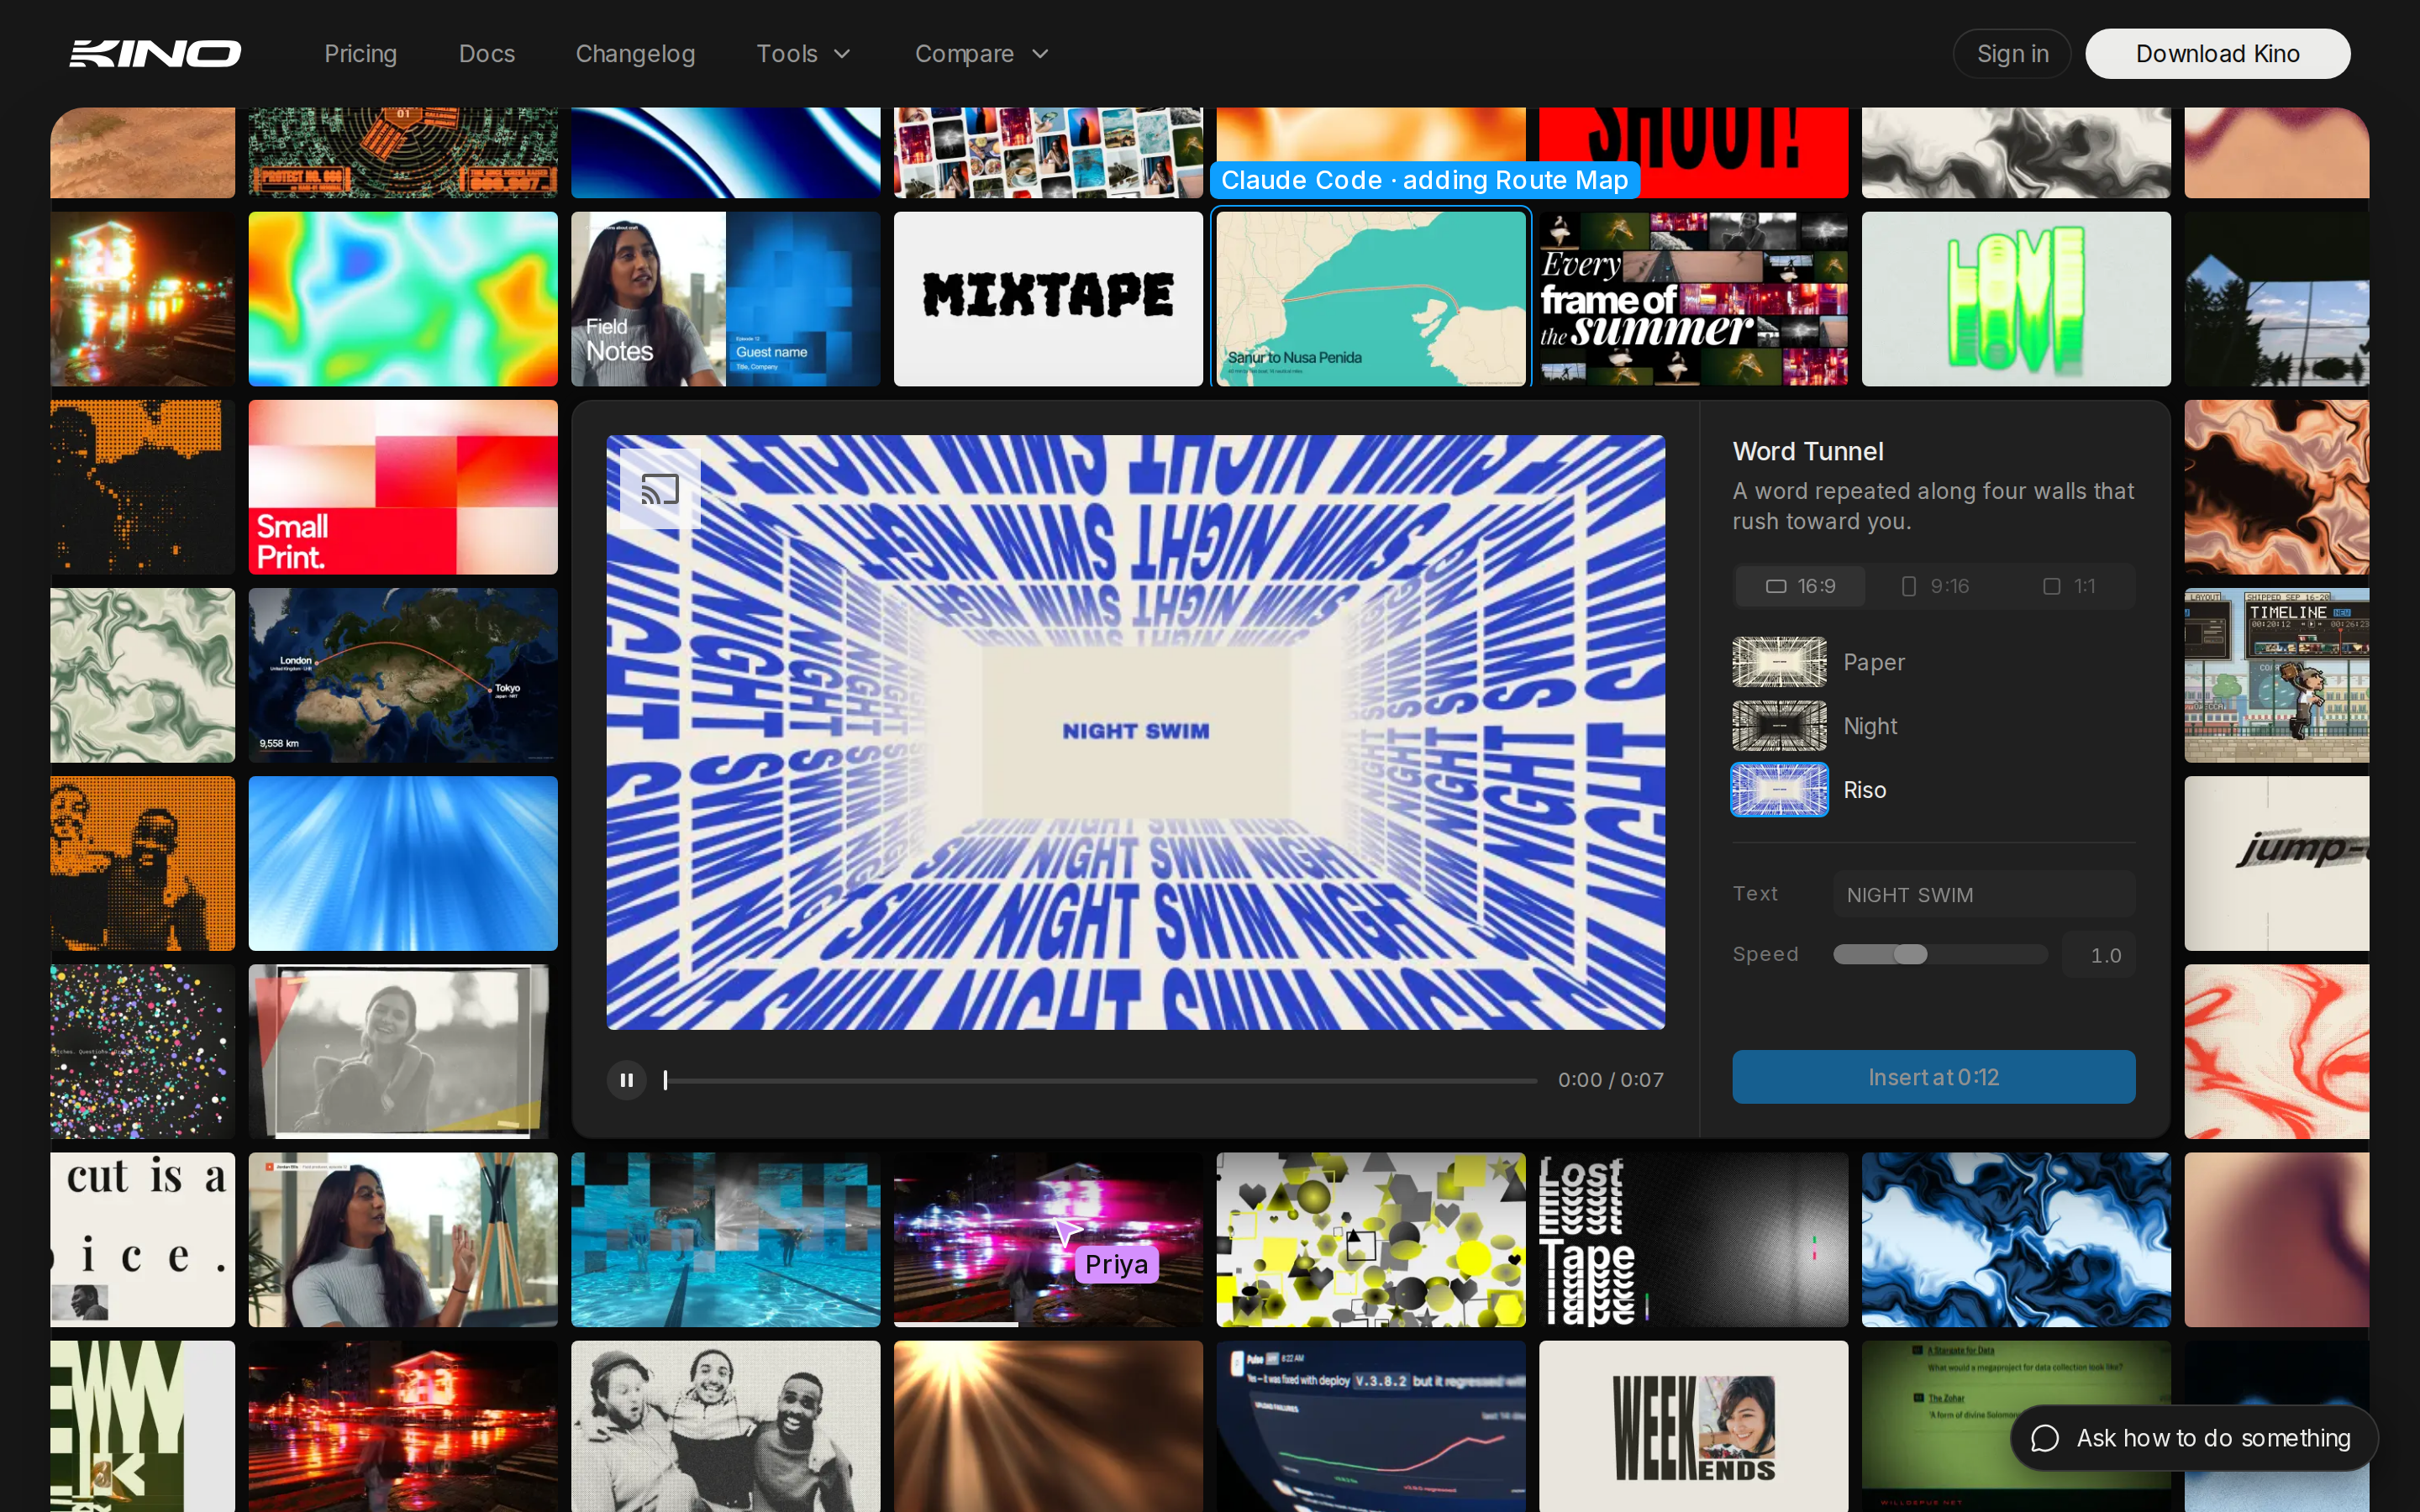This screenshot has width=2420, height=1512.
Task: Click the Priya cursor label
Action: click(1116, 1264)
